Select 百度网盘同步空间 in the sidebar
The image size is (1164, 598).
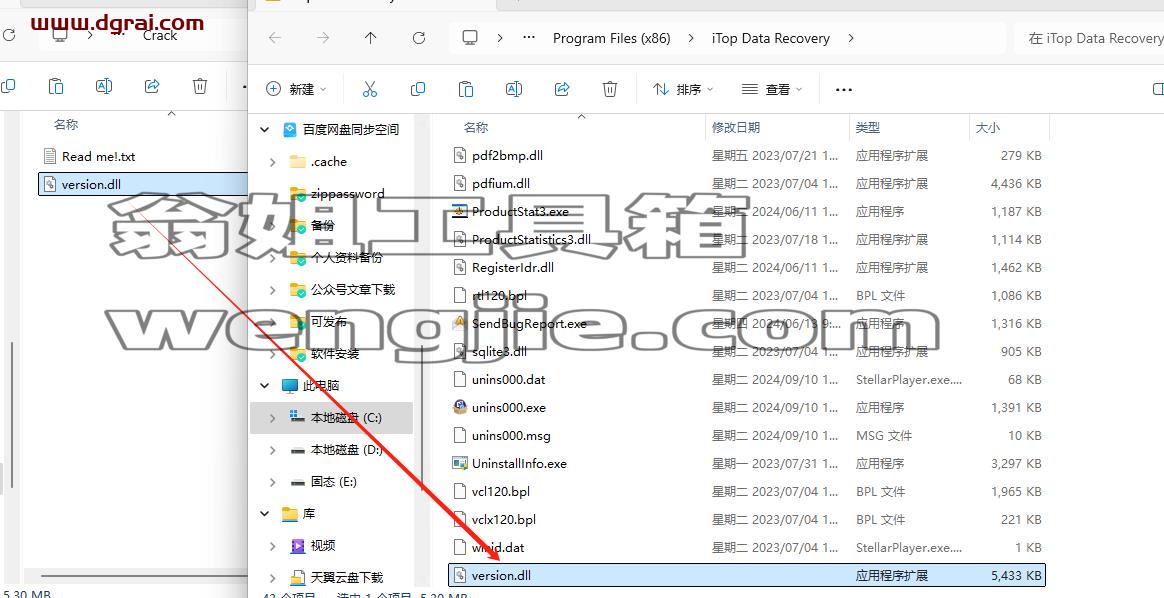(350, 130)
